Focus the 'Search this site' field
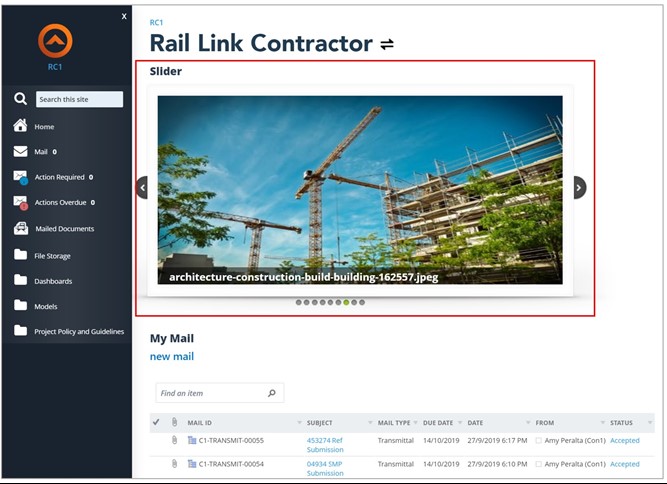The width and height of the screenshot is (667, 484). tap(80, 99)
